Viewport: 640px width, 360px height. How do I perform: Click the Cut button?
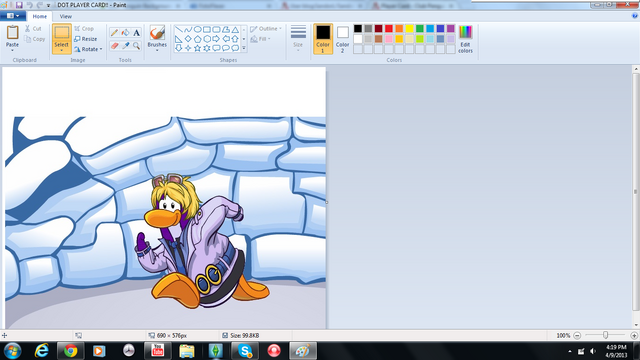33,29
